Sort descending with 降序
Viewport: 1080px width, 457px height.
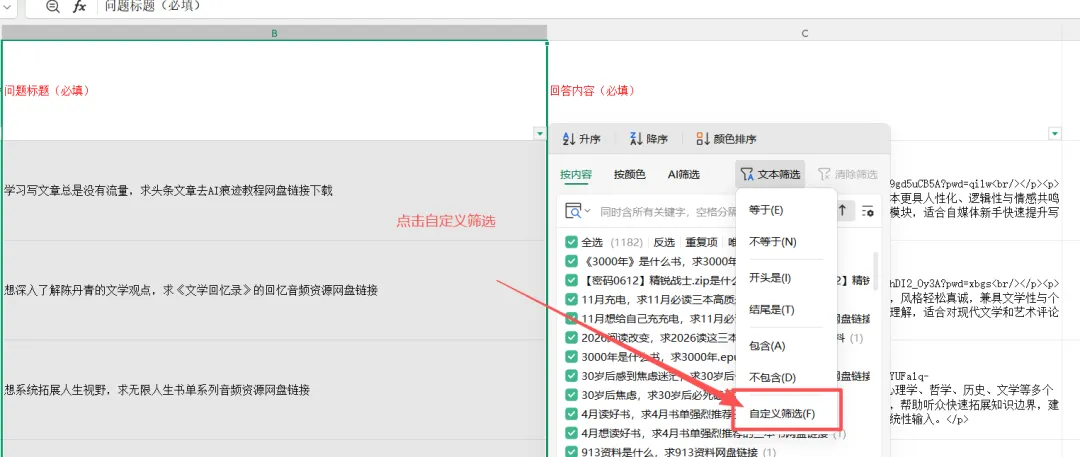(x=649, y=139)
